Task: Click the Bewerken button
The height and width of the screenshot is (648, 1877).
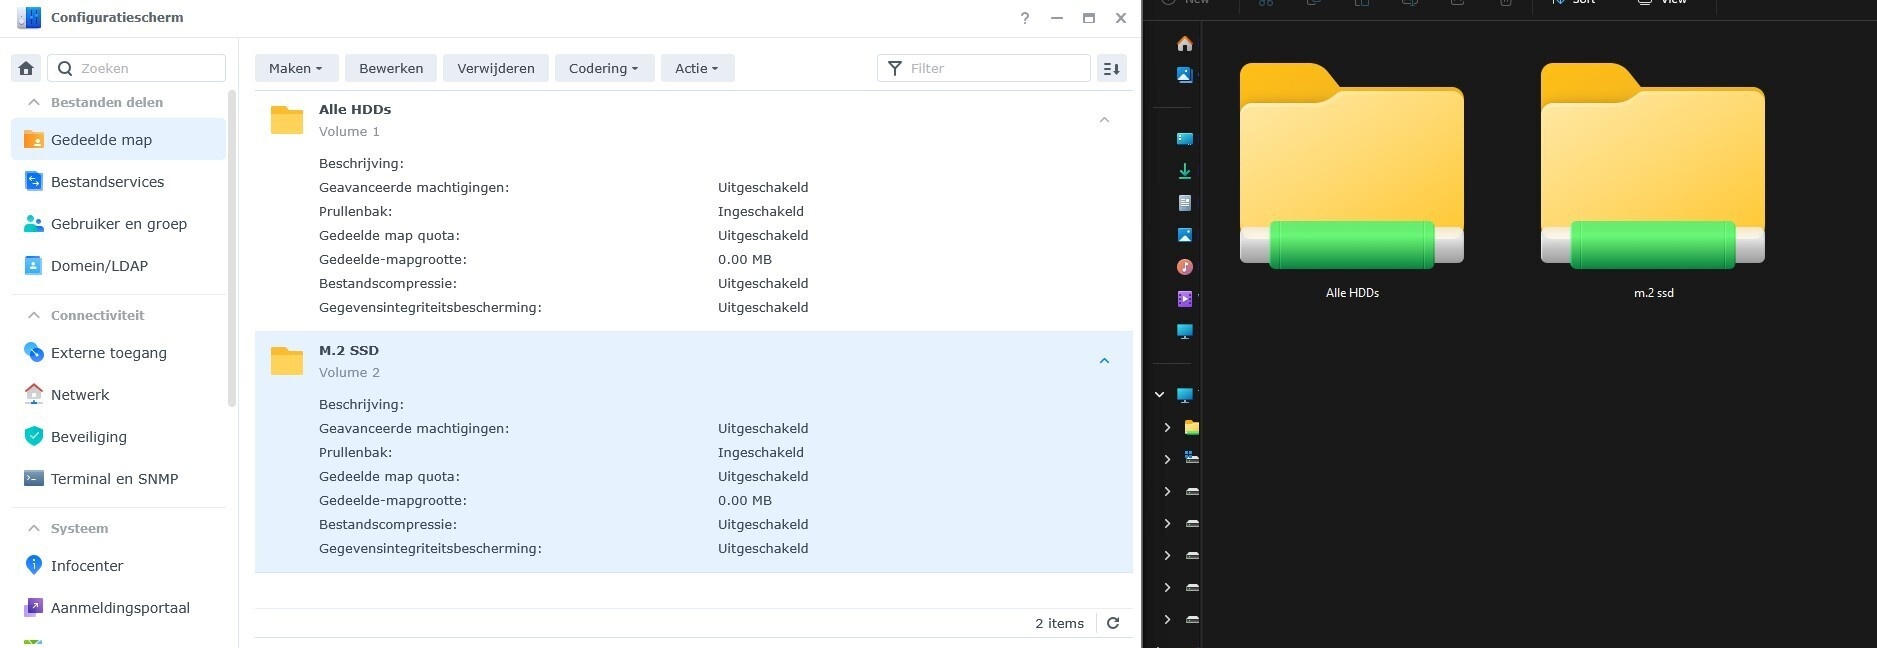Action: [391, 68]
